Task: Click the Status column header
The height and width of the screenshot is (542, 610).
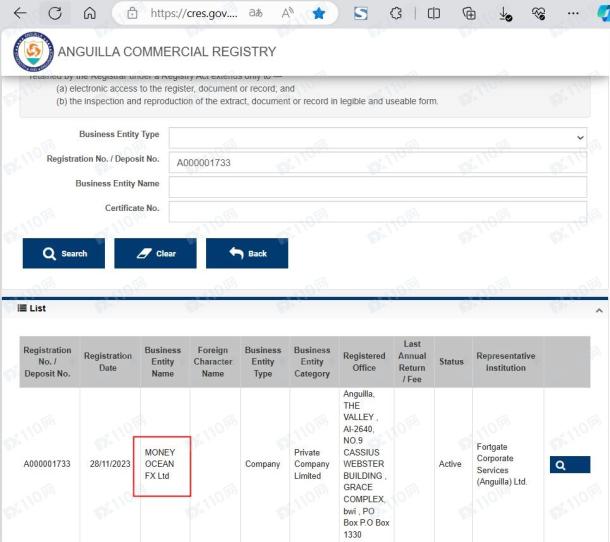Action: (x=451, y=362)
